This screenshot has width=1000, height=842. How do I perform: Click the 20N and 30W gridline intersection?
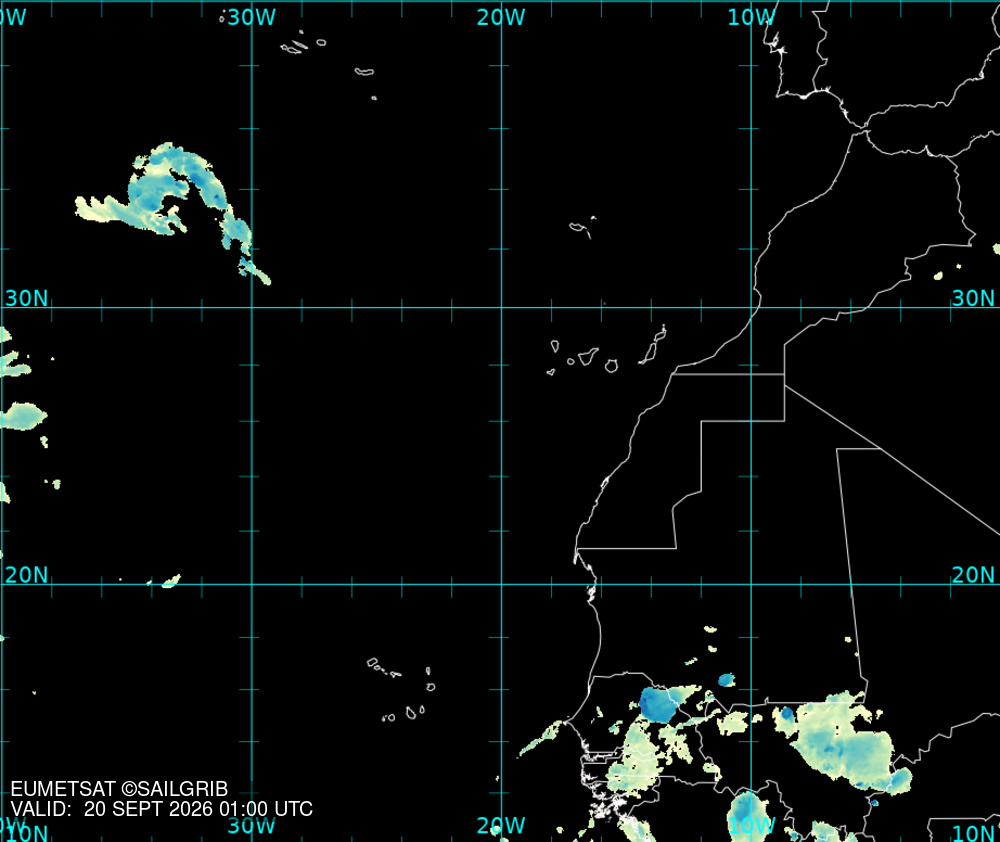252,584
